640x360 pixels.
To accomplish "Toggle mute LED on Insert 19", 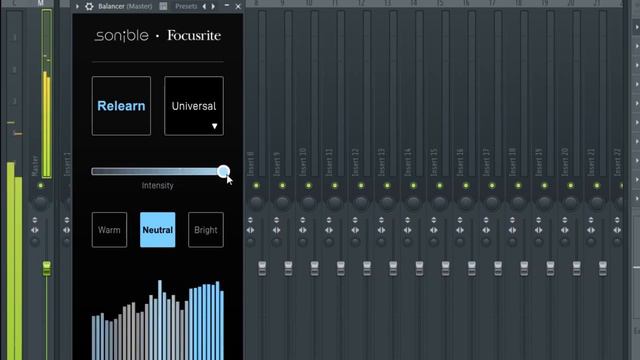I will tap(544, 186).
